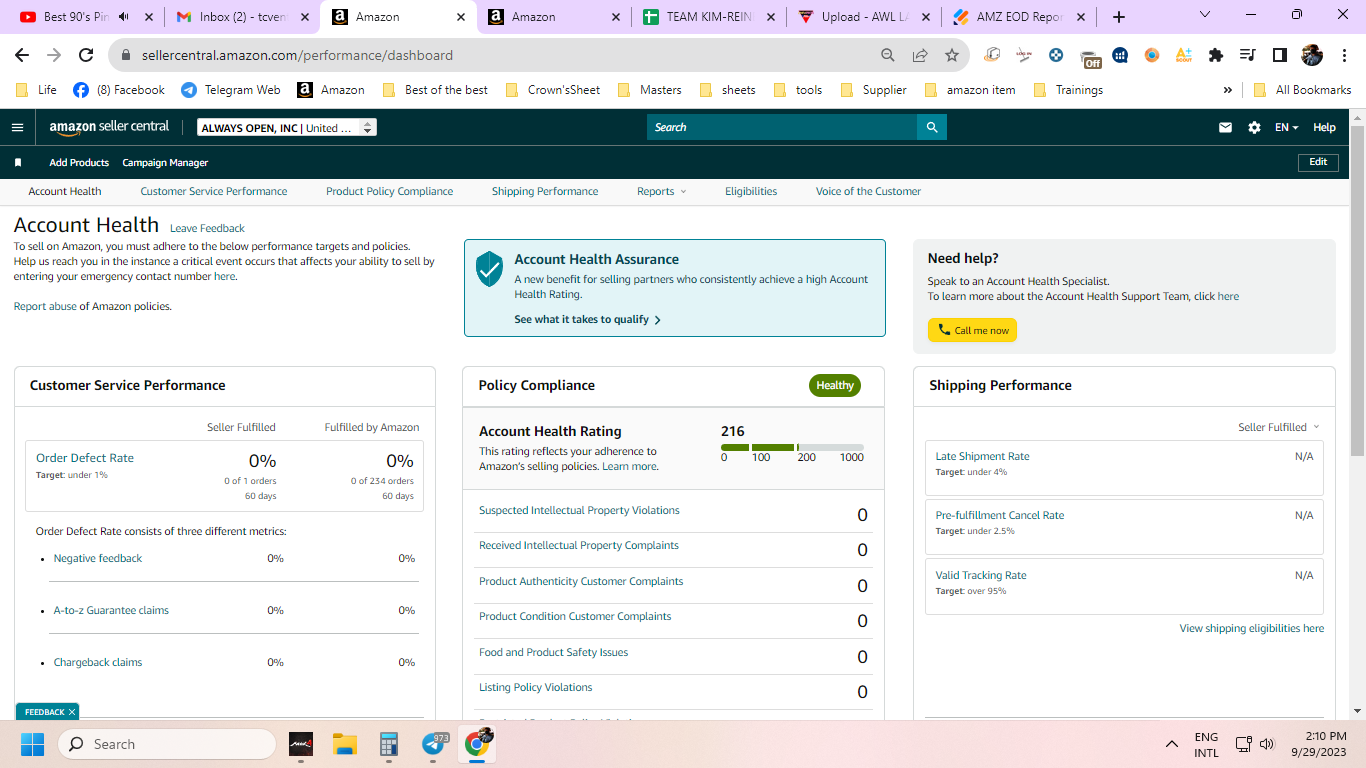Toggle the browser side panel icon
The height and width of the screenshot is (768, 1366).
(x=1279, y=55)
